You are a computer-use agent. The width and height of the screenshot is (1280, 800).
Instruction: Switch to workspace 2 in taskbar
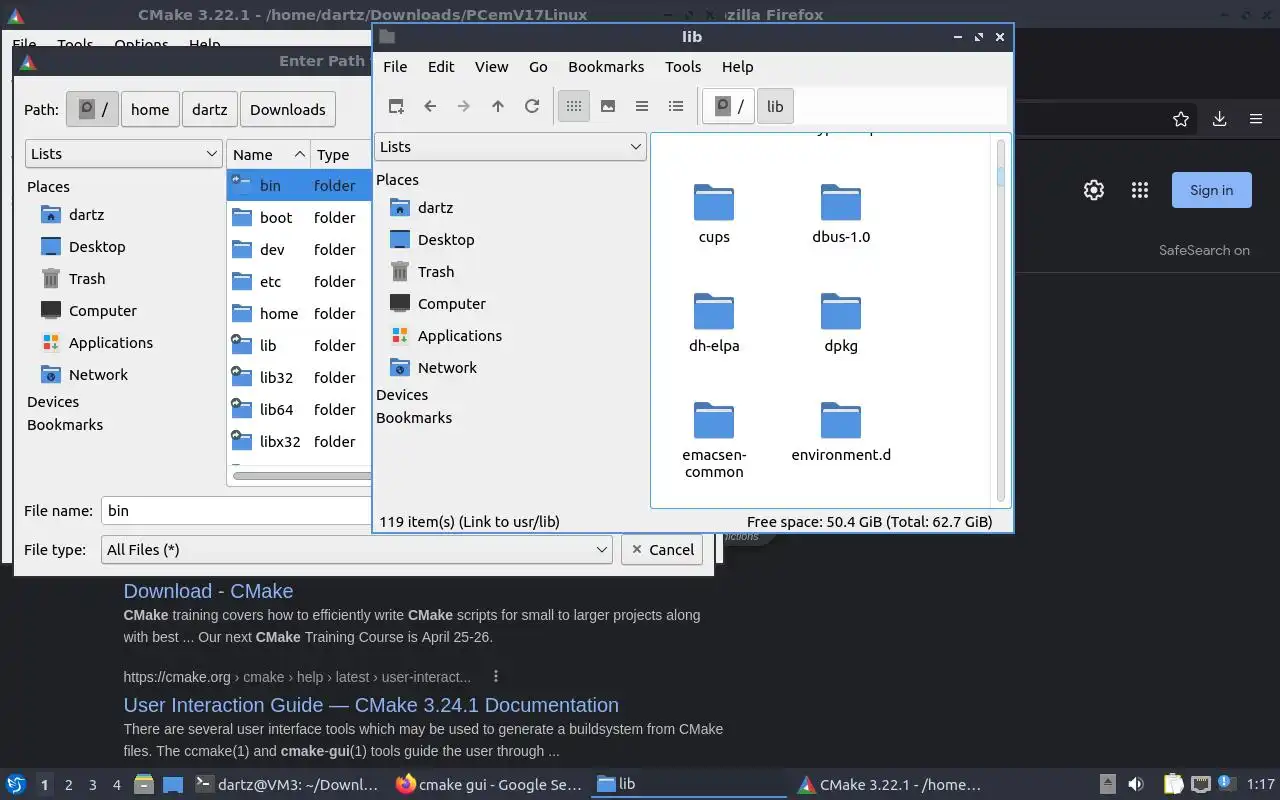click(x=68, y=785)
